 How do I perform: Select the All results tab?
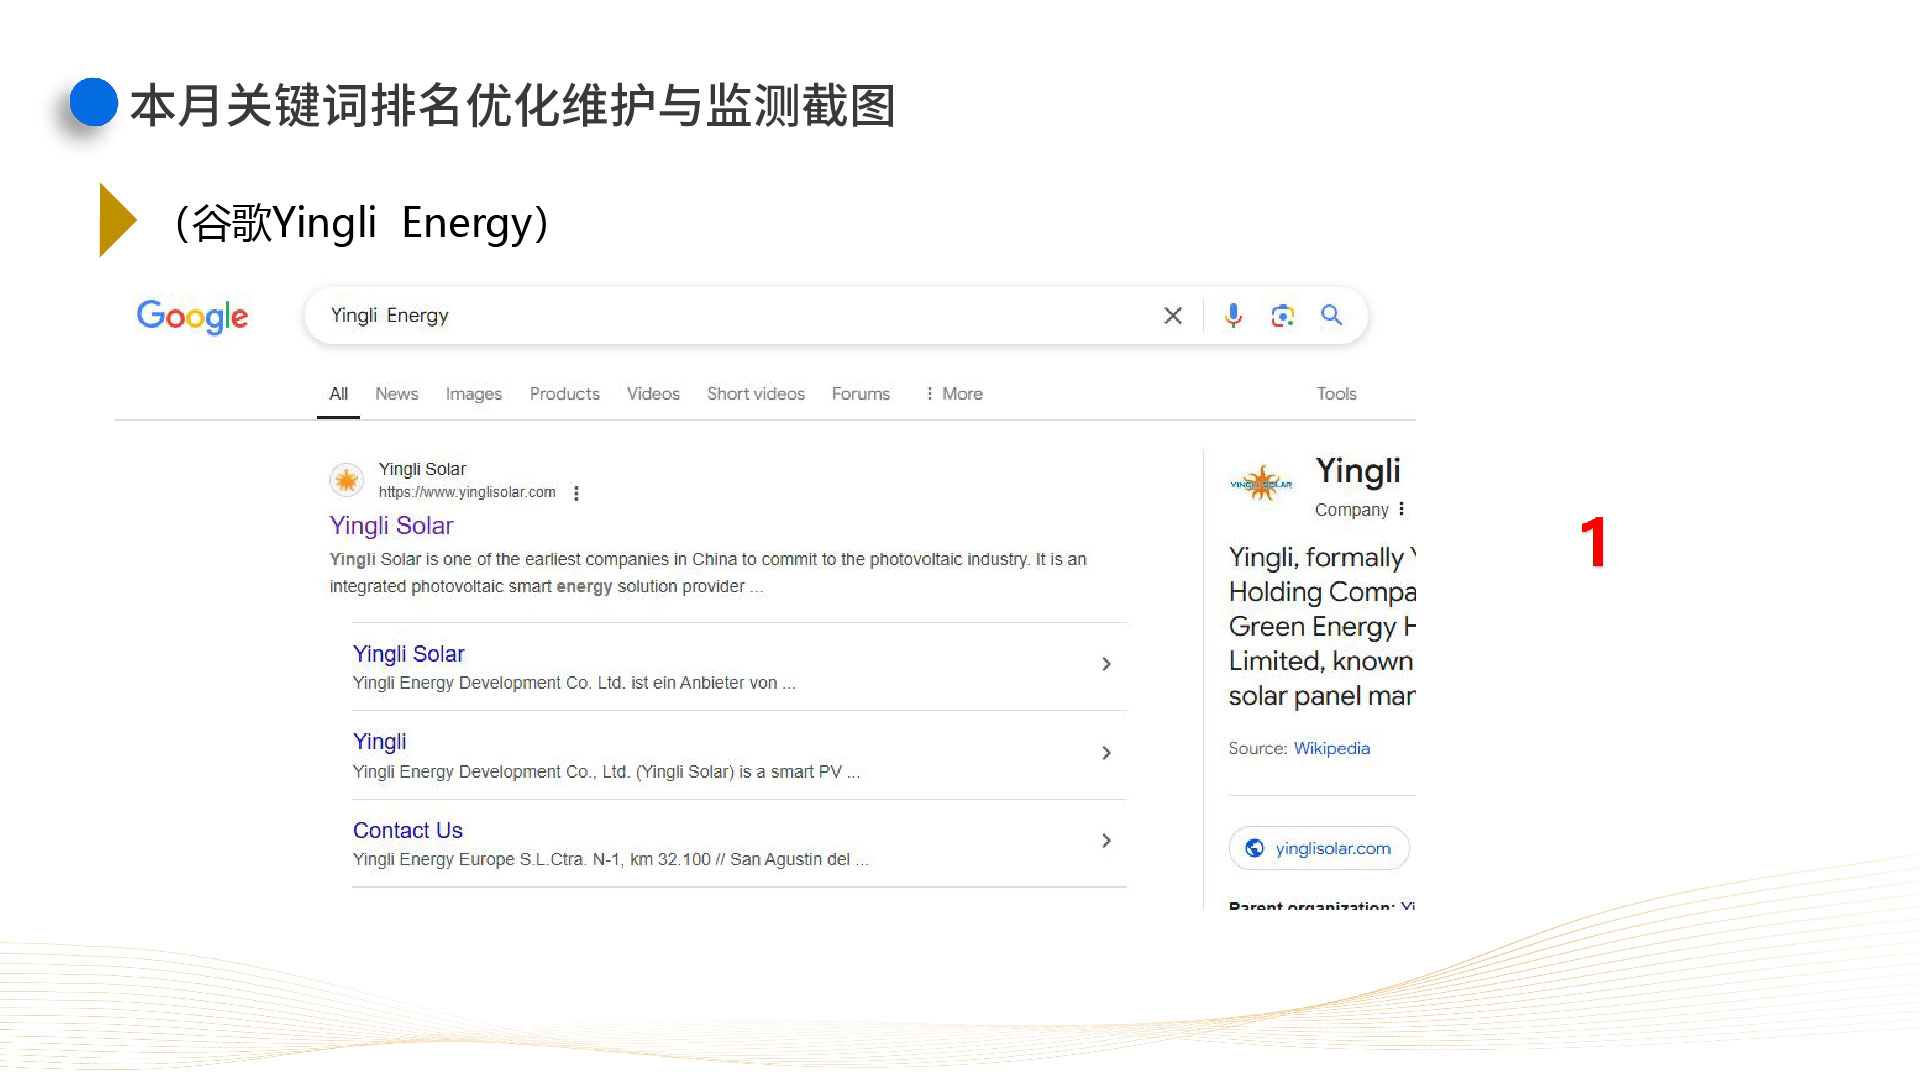[x=339, y=394]
